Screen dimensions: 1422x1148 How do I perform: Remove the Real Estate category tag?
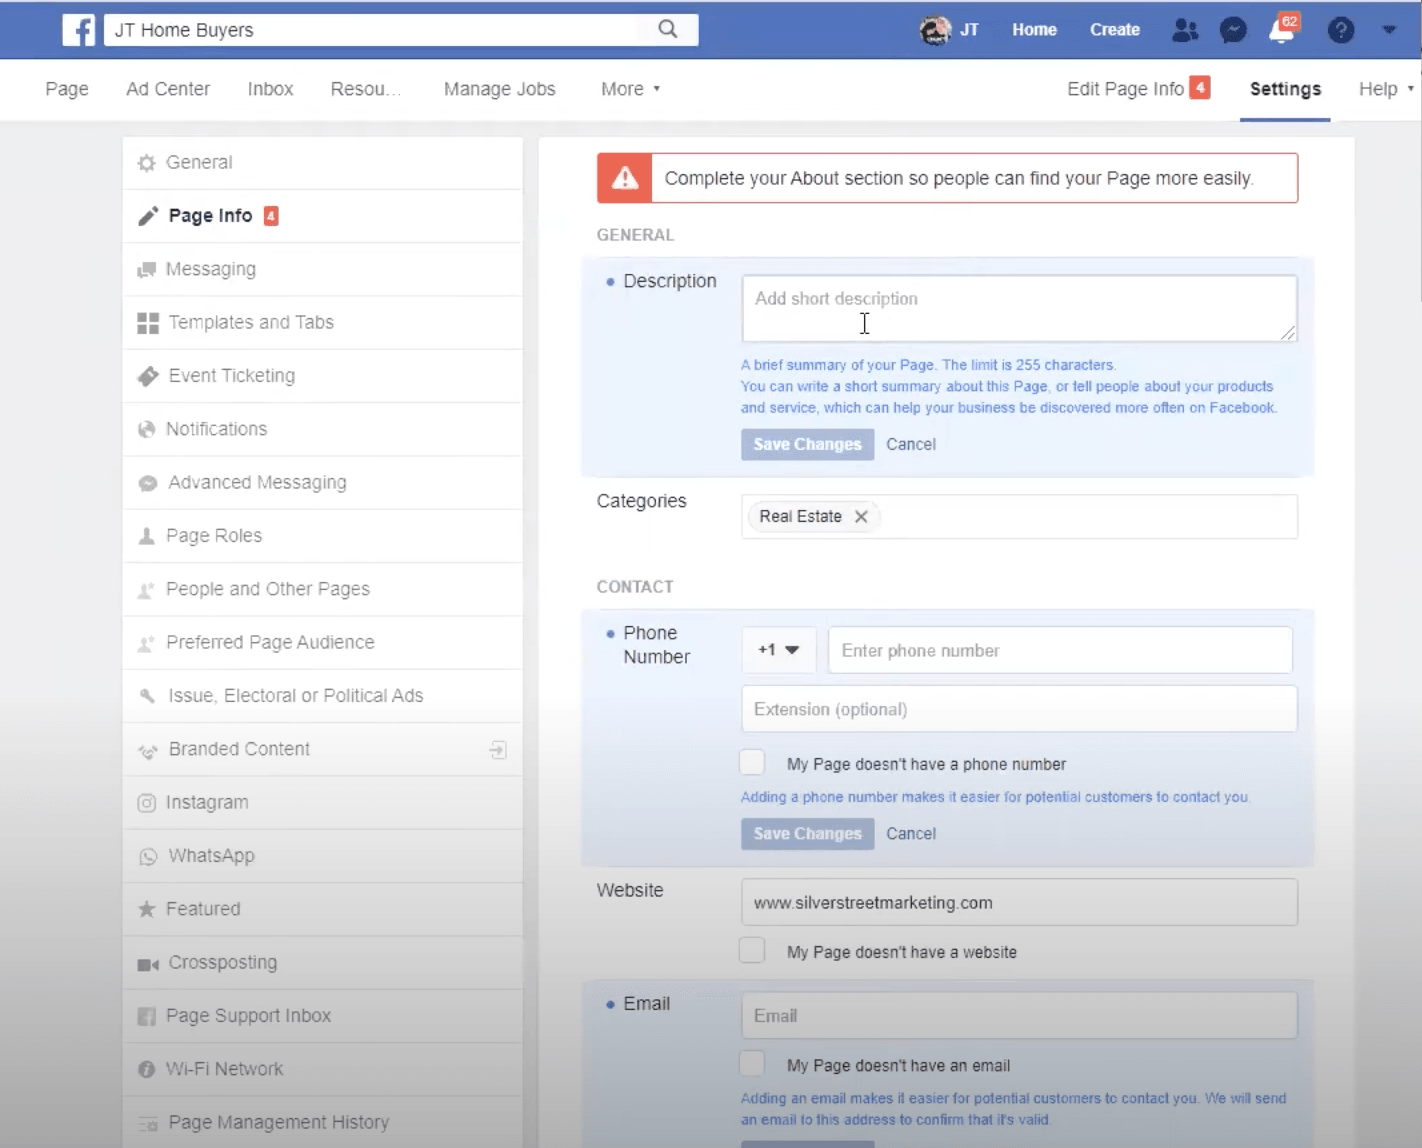(861, 517)
